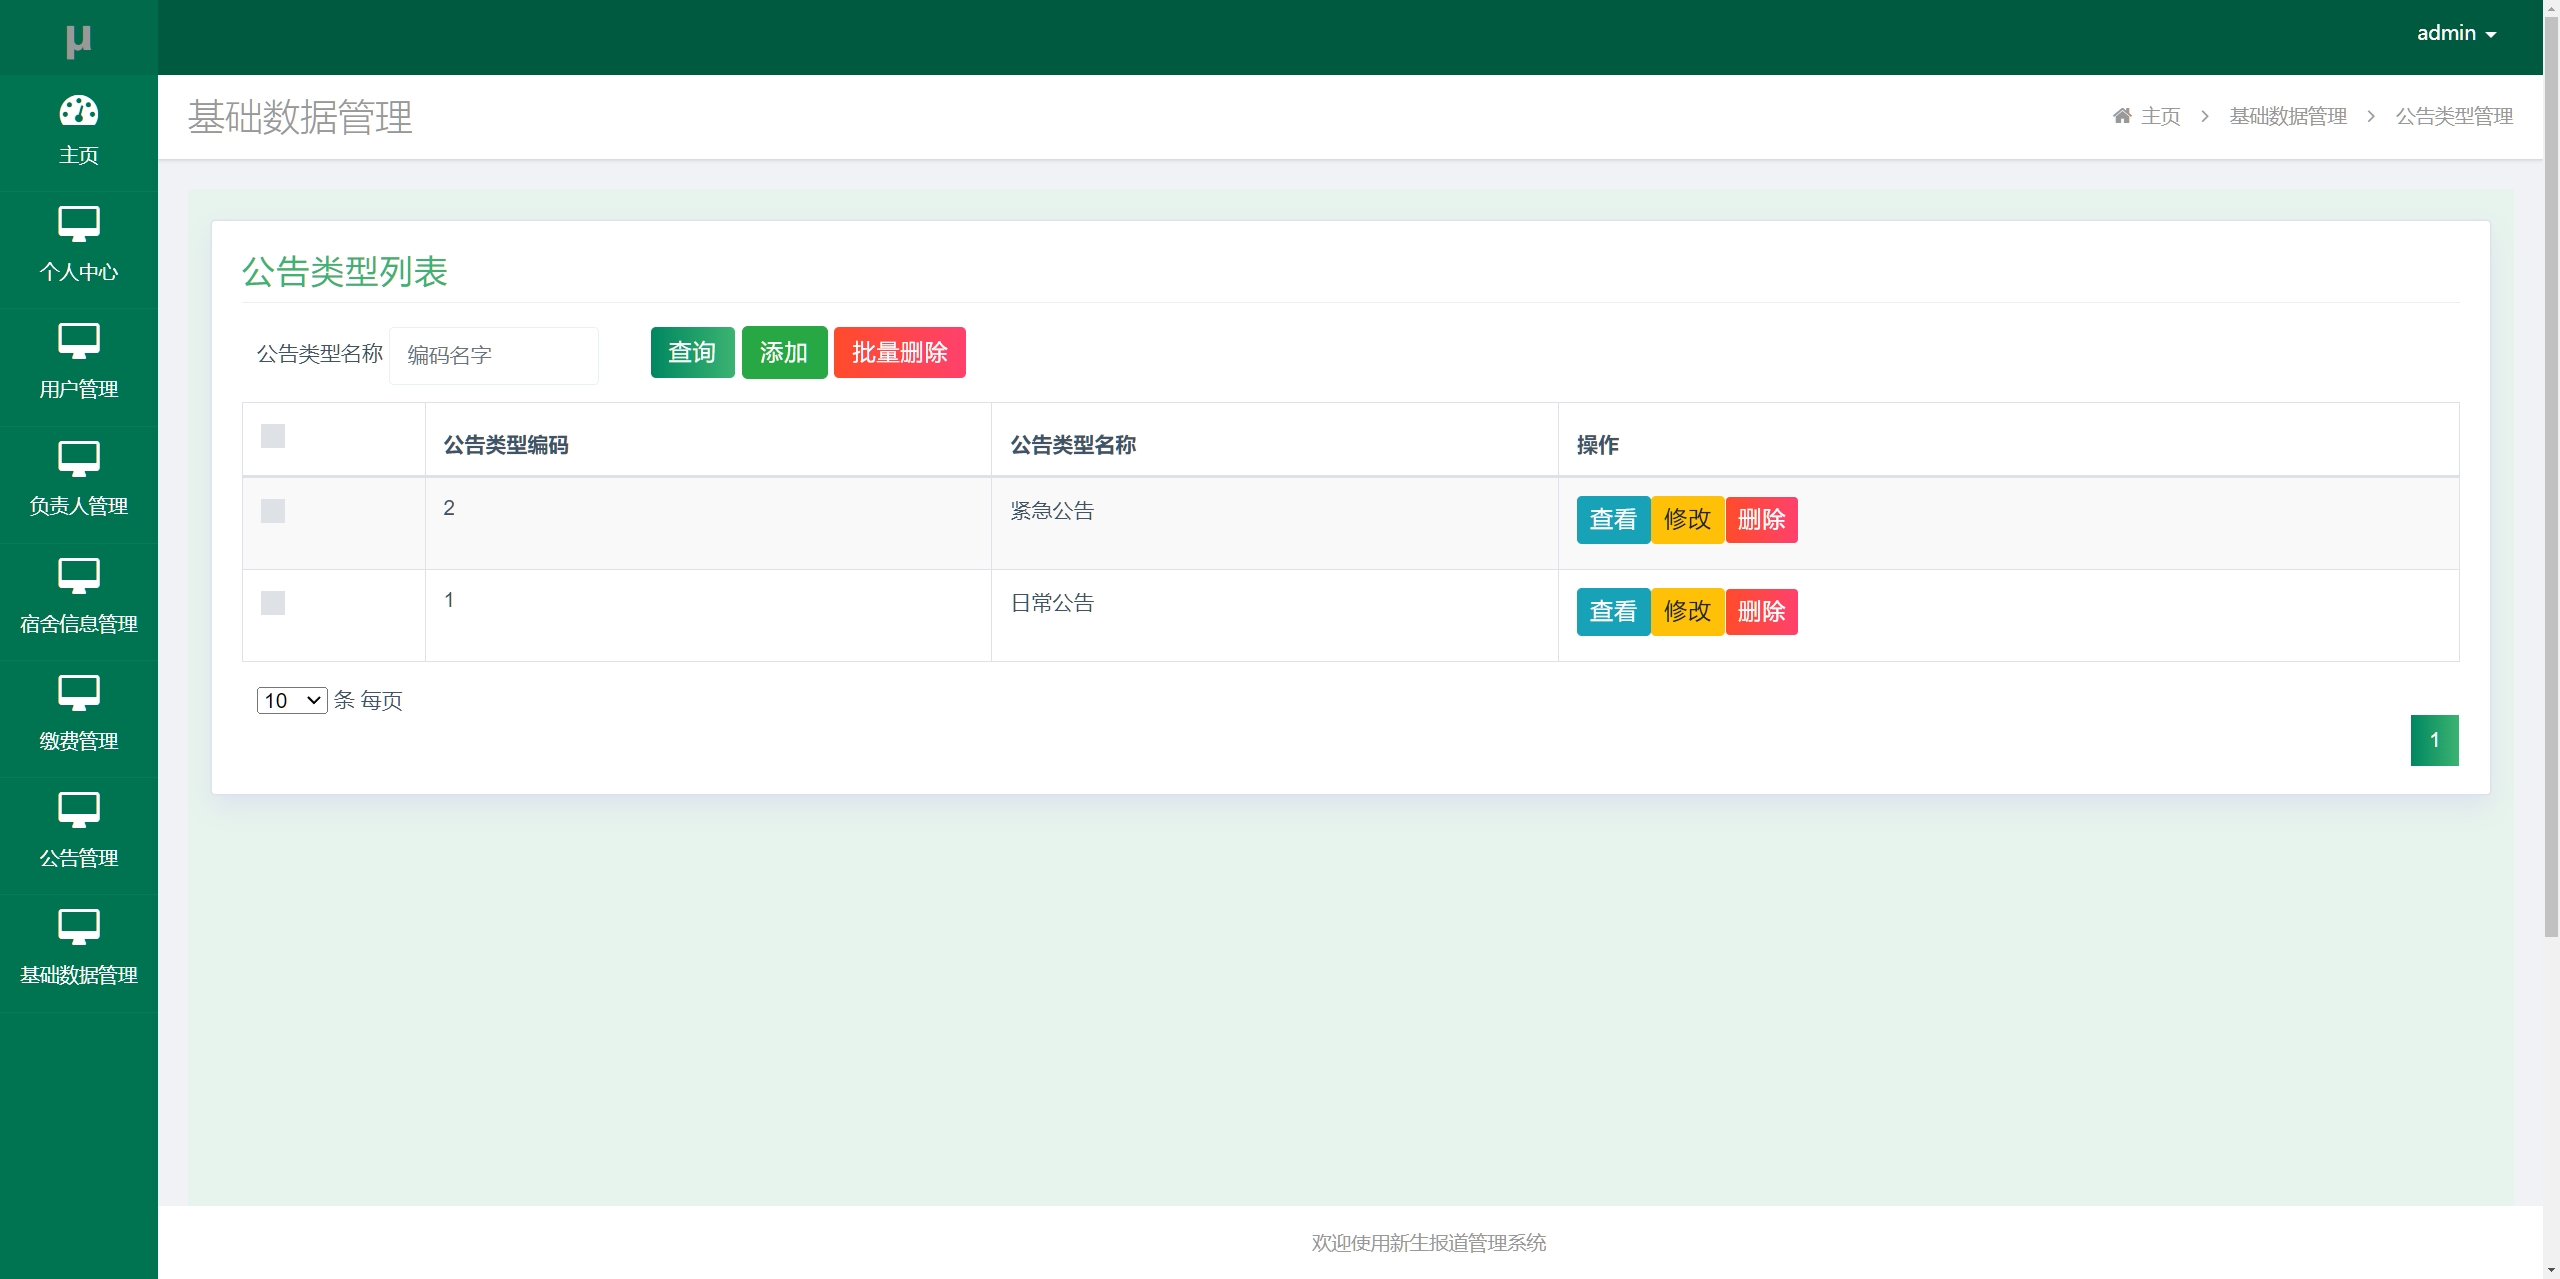Image resolution: width=2560 pixels, height=1279 pixels.
Task: Follow the 基础数据管理 breadcrumb link
Action: (x=2288, y=116)
